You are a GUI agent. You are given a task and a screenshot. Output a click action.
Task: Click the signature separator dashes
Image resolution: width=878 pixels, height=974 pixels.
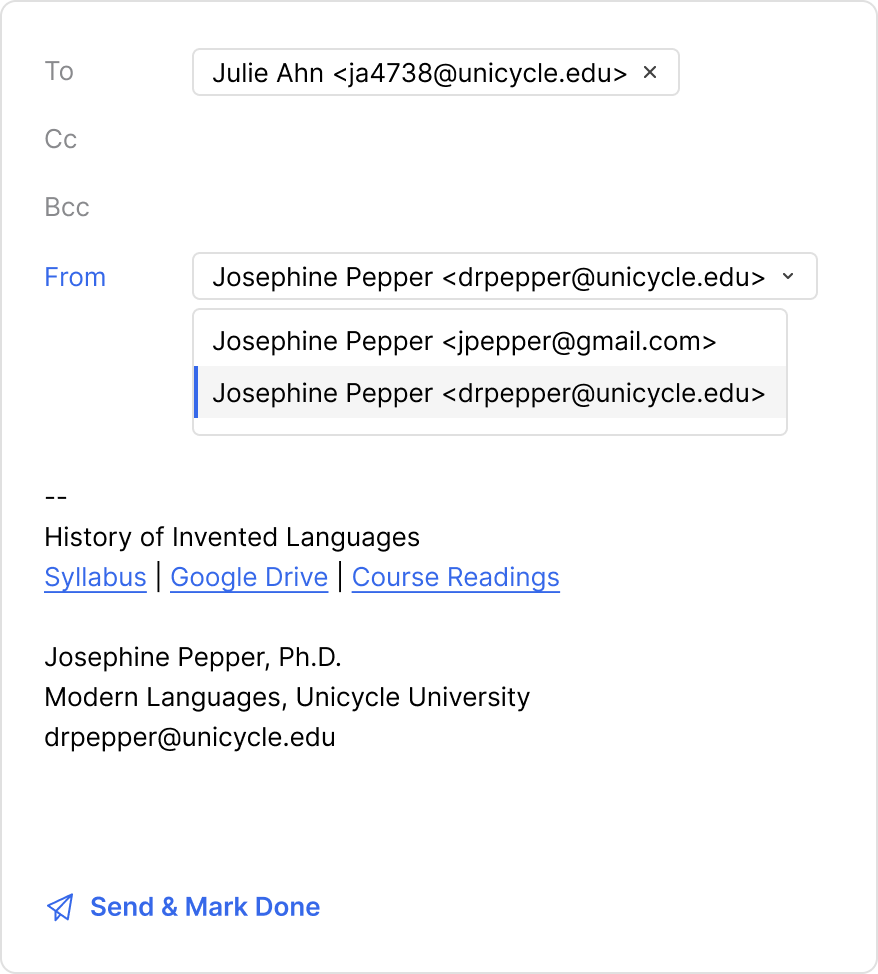coord(56,498)
